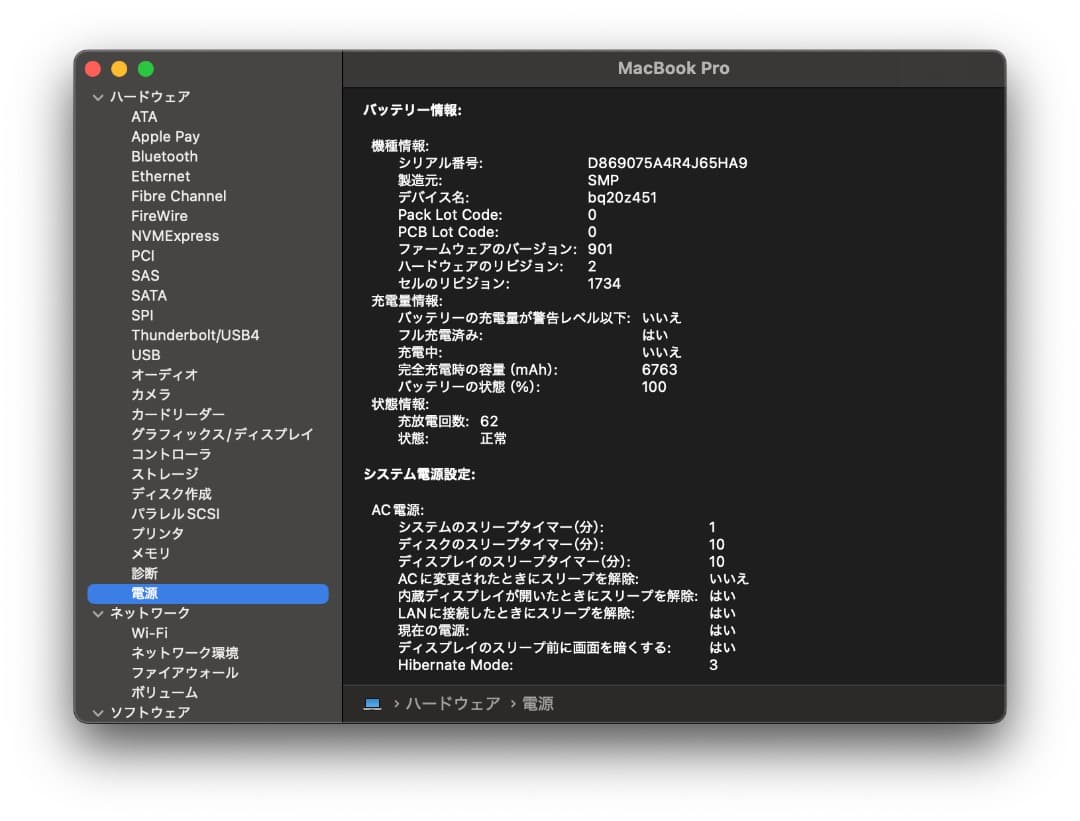Image resolution: width=1080 pixels, height=821 pixels.
Task: Click the Pack Lot Code label
Action: click(450, 215)
